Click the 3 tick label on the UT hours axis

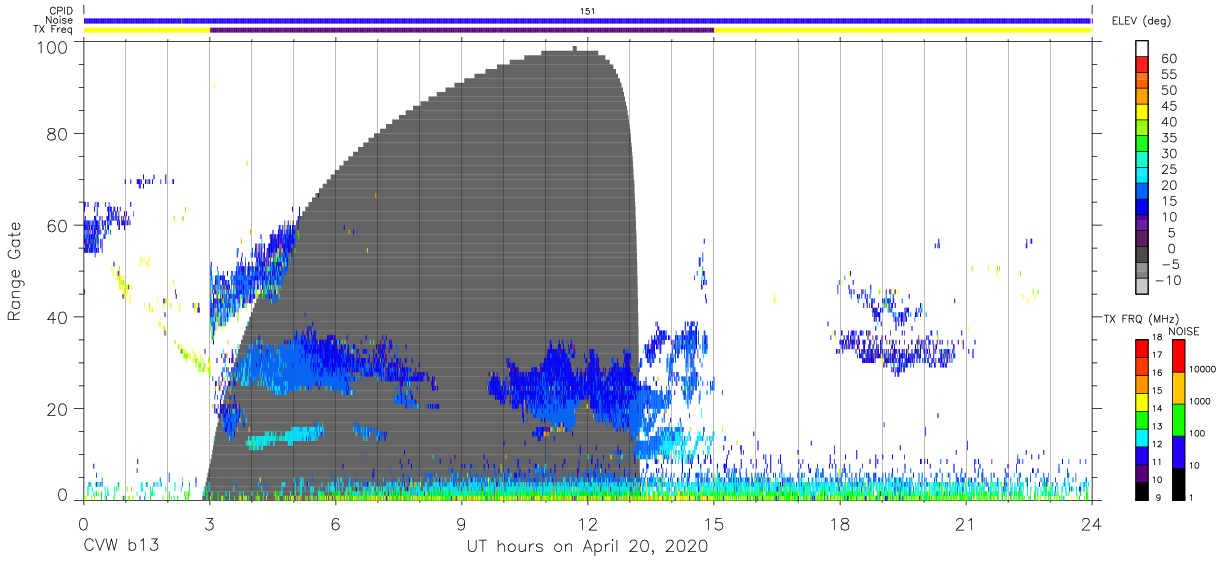coord(209,523)
